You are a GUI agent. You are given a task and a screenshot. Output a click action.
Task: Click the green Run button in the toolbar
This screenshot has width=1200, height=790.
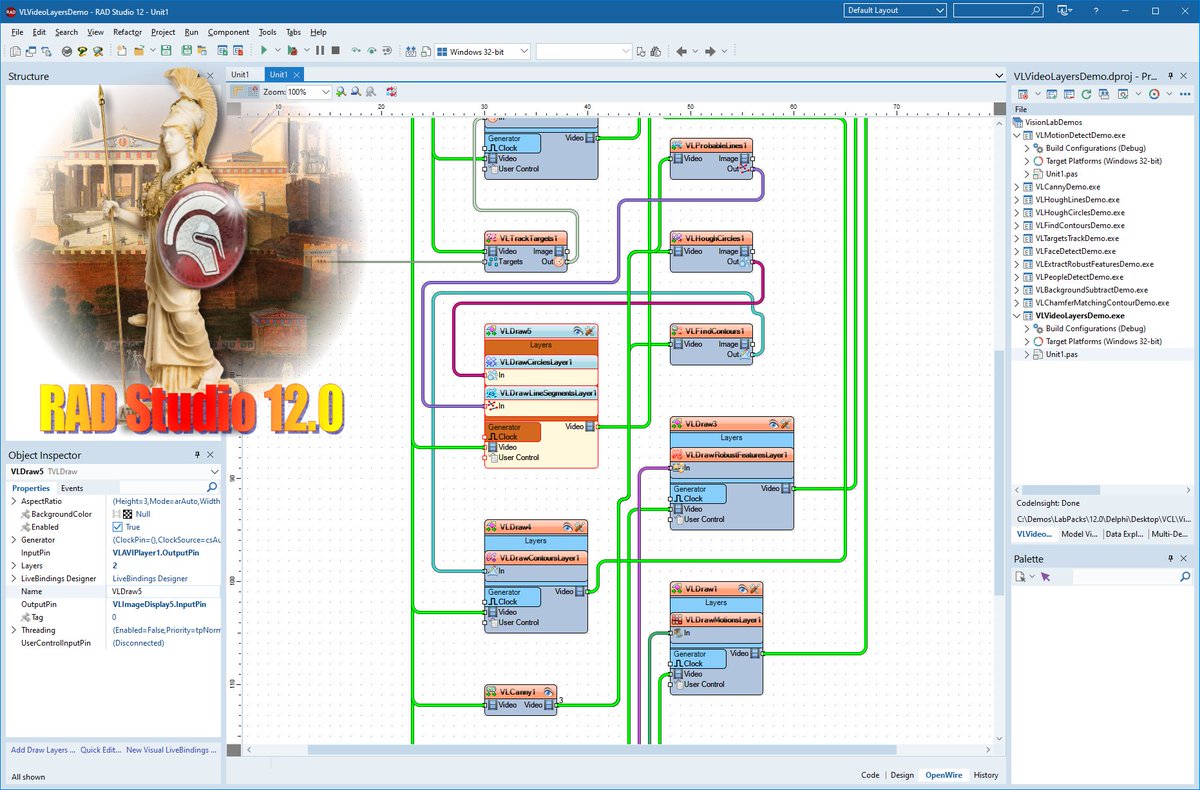coord(264,50)
